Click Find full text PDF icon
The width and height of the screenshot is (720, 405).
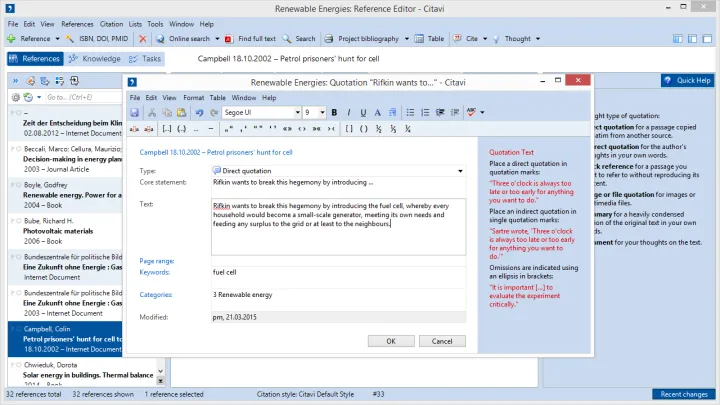[x=229, y=39]
